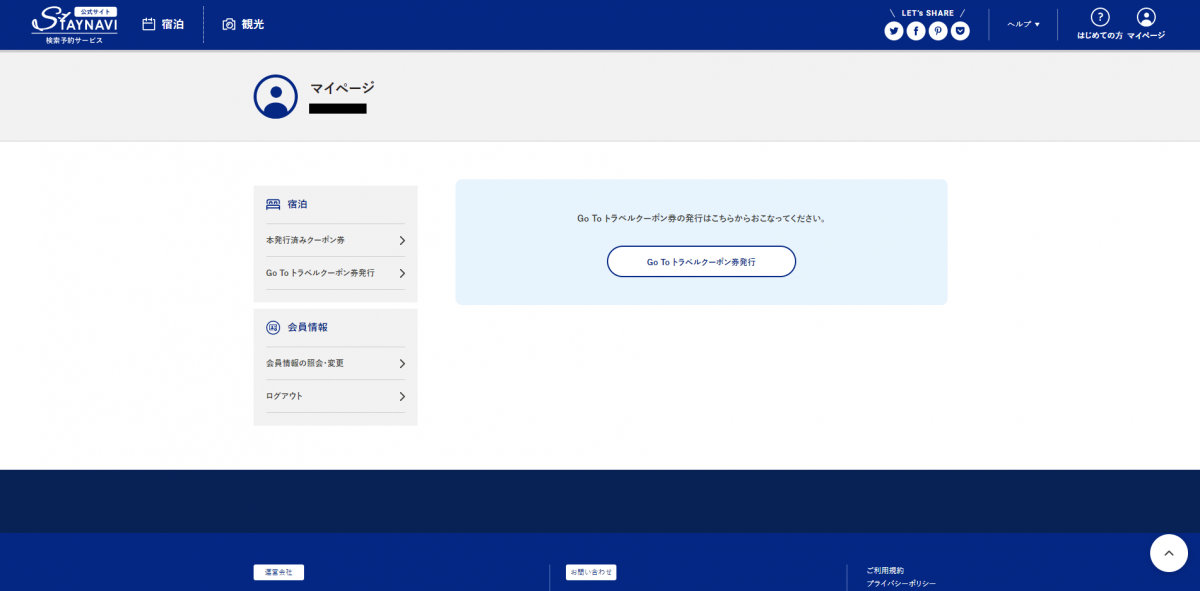This screenshot has height=591, width=1200.
Task: Share page via Pocket icon
Action: coord(960,31)
